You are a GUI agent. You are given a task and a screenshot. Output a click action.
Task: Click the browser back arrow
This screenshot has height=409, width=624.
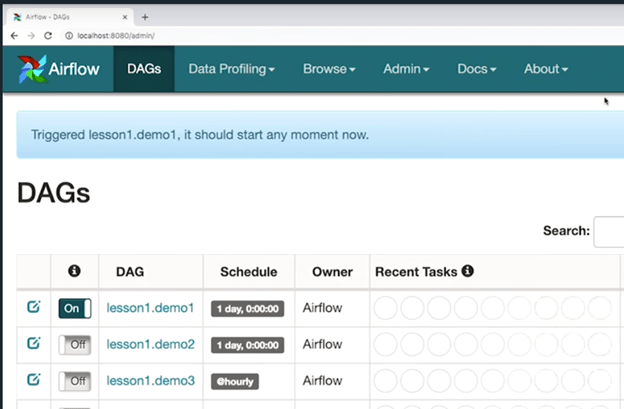point(14,35)
